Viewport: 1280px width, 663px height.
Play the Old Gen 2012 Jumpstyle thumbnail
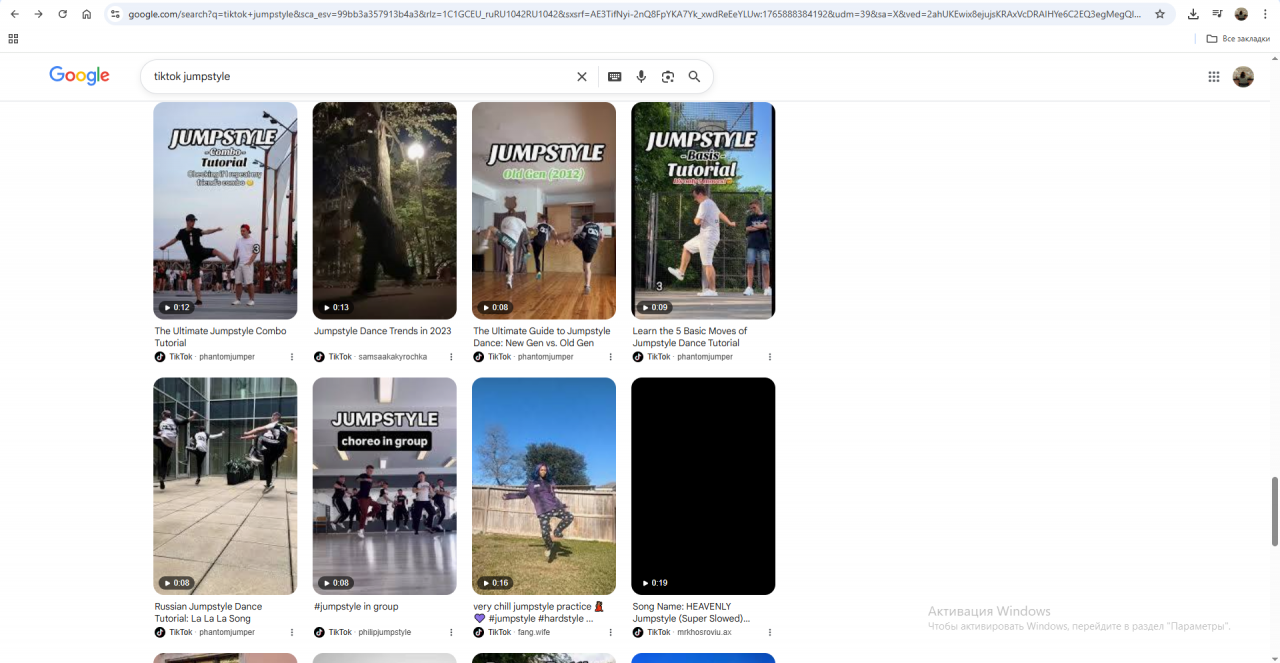pyautogui.click(x=544, y=210)
